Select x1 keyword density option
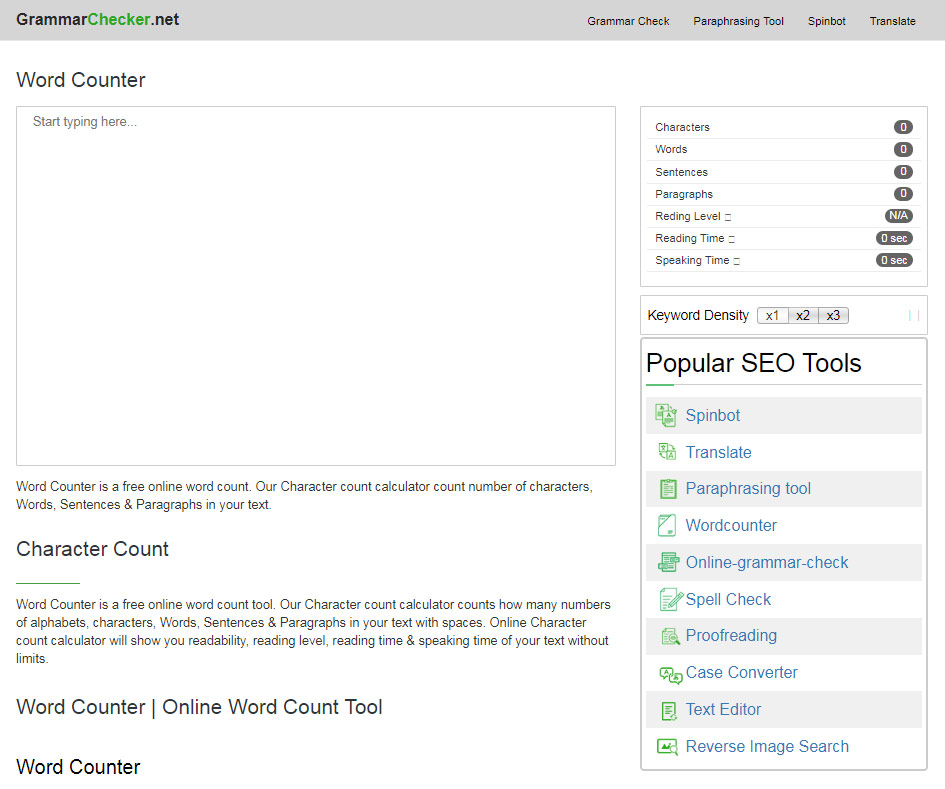This screenshot has width=945, height=789. pos(772,316)
